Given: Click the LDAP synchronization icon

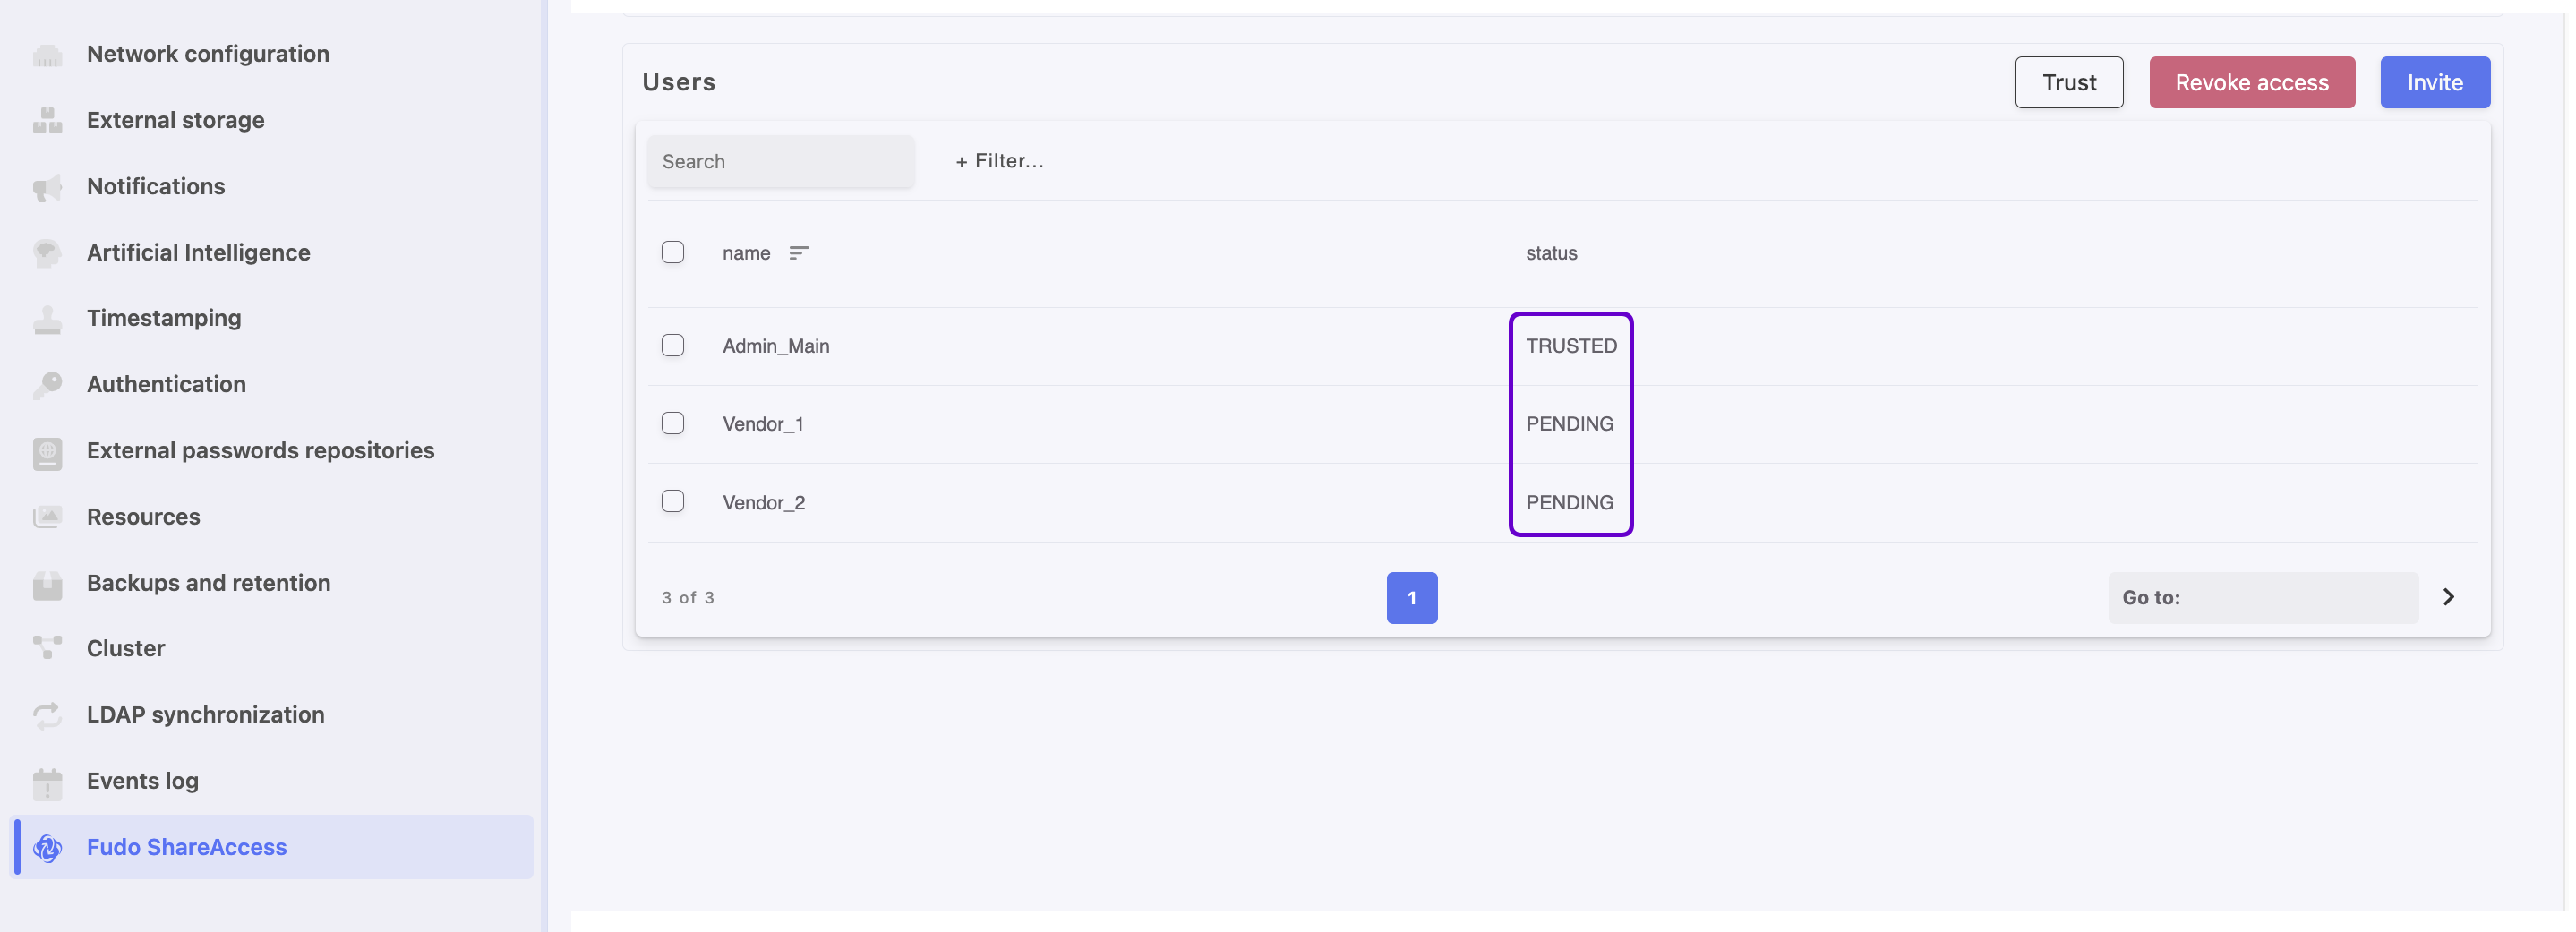Looking at the screenshot, I should click(x=47, y=714).
